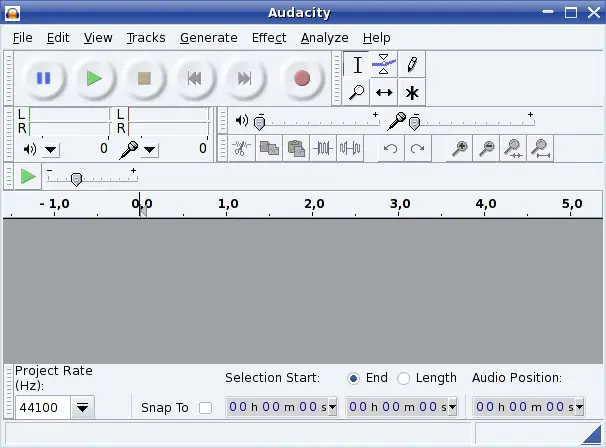This screenshot has height=448, width=606.
Task: Open the Help menu
Action: coord(376,38)
